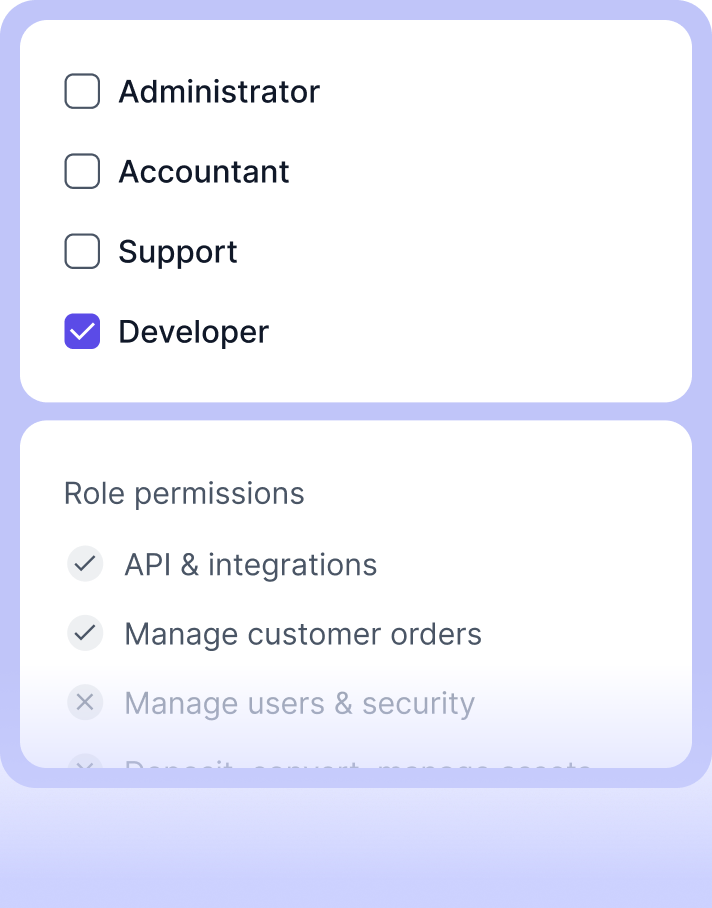The width and height of the screenshot is (712, 908).
Task: Open the Manage customer orders permission
Action: [302, 634]
